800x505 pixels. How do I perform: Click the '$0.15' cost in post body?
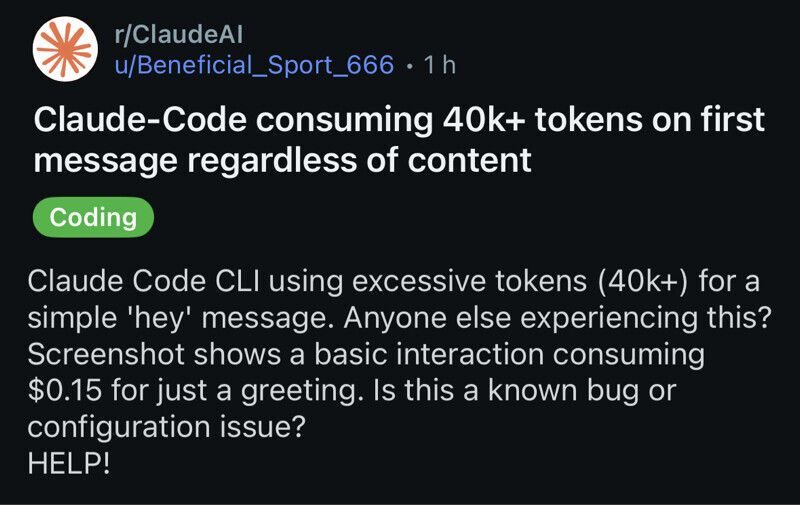[67, 390]
